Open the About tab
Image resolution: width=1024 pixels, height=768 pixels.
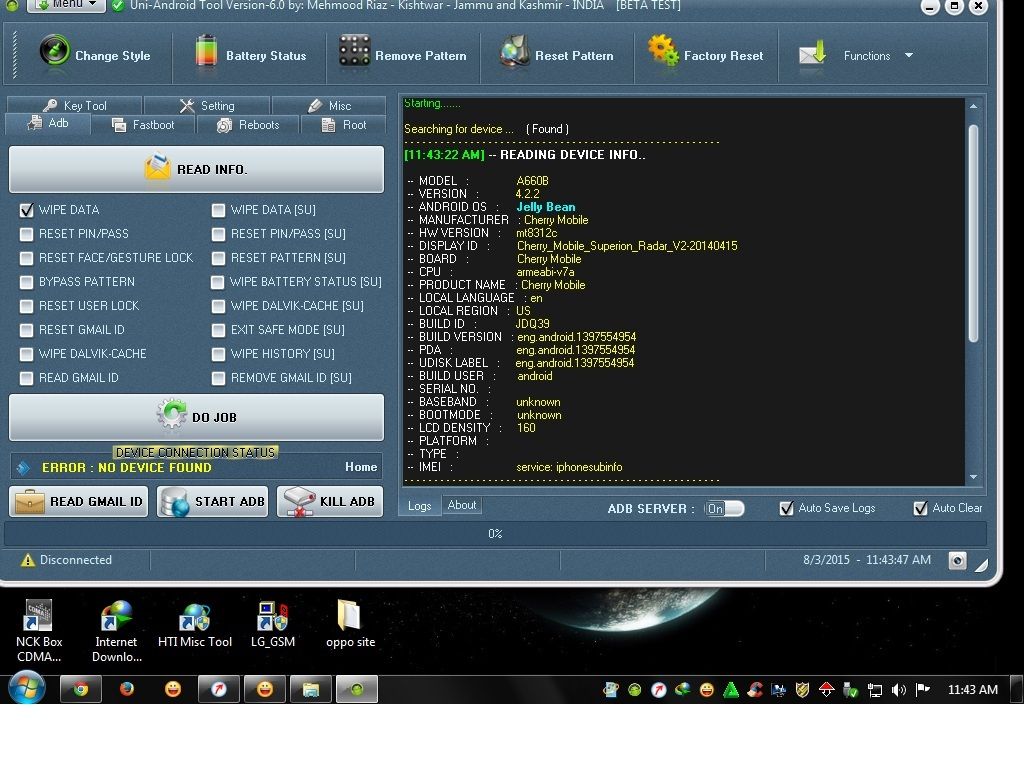point(462,505)
